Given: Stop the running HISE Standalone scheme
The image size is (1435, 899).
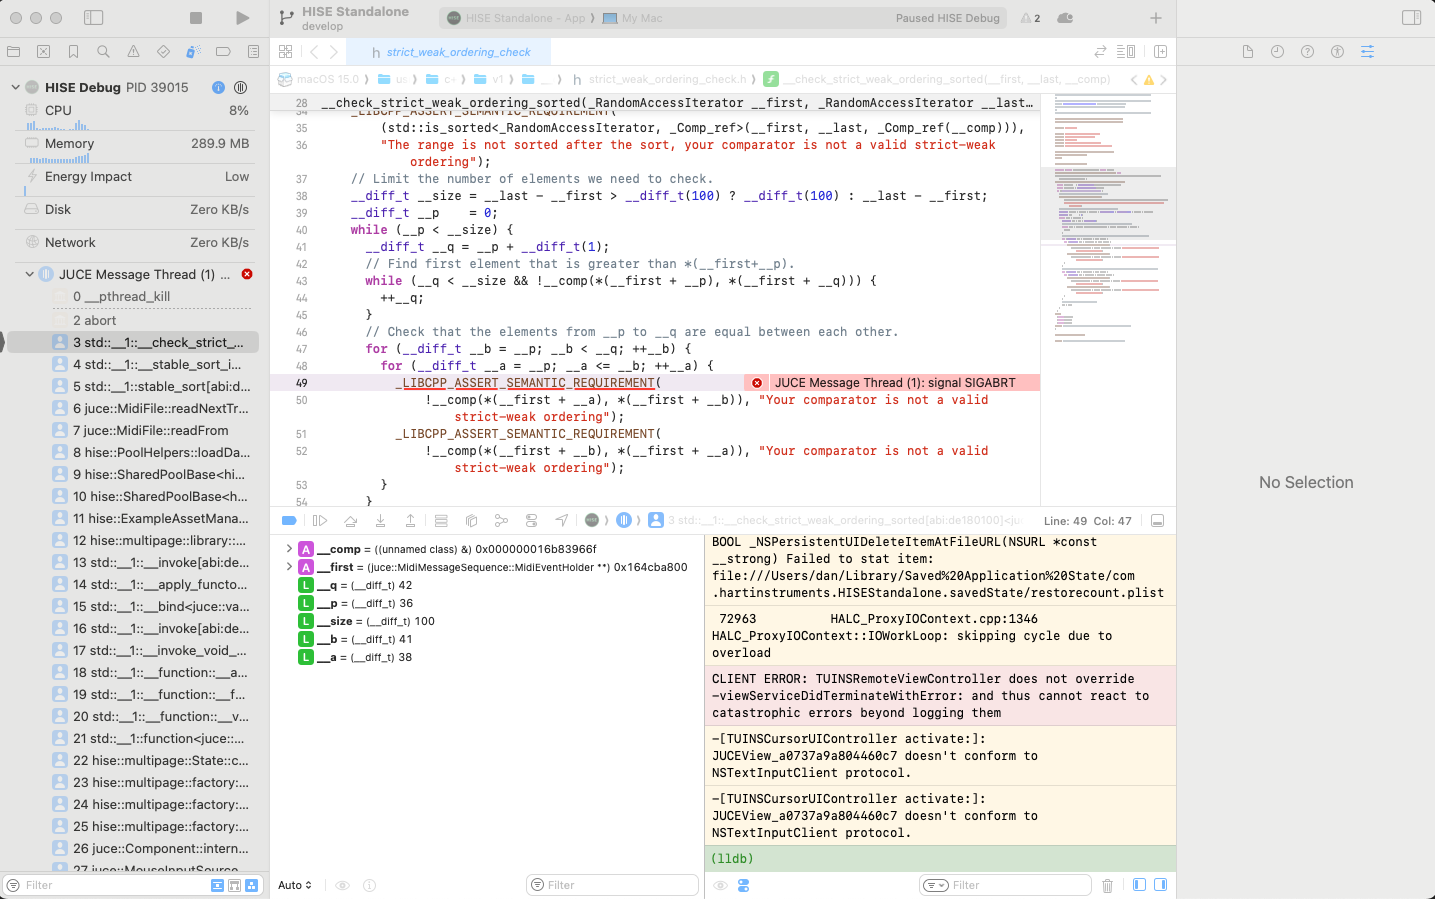Looking at the screenshot, I should 196,18.
